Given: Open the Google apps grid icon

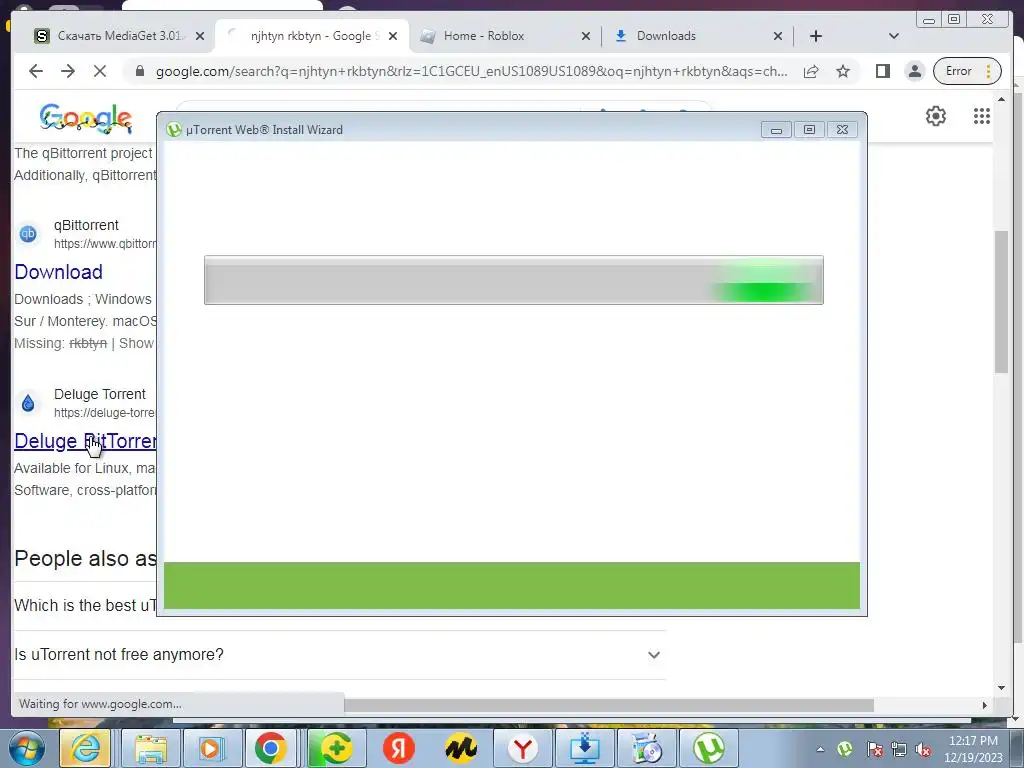Looking at the screenshot, I should coord(982,116).
